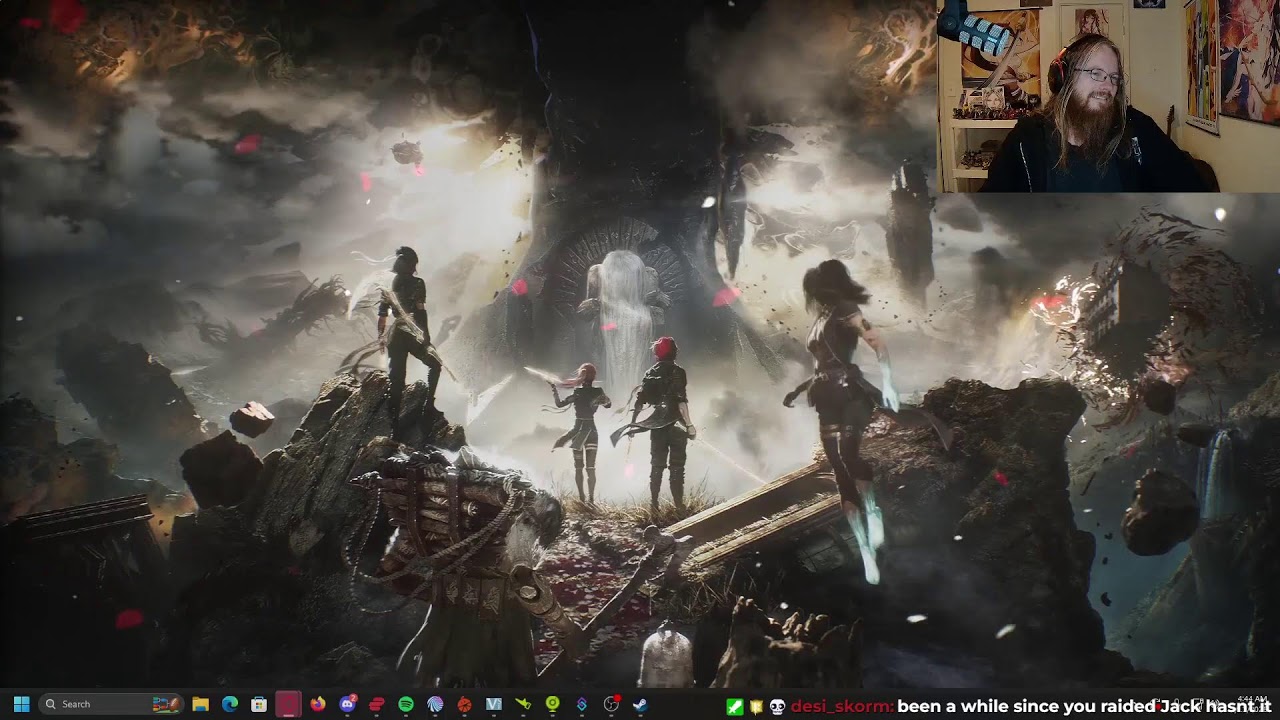Open the striped blue circle taskbar app
Viewport: 1280px width, 720px height.
point(435,704)
